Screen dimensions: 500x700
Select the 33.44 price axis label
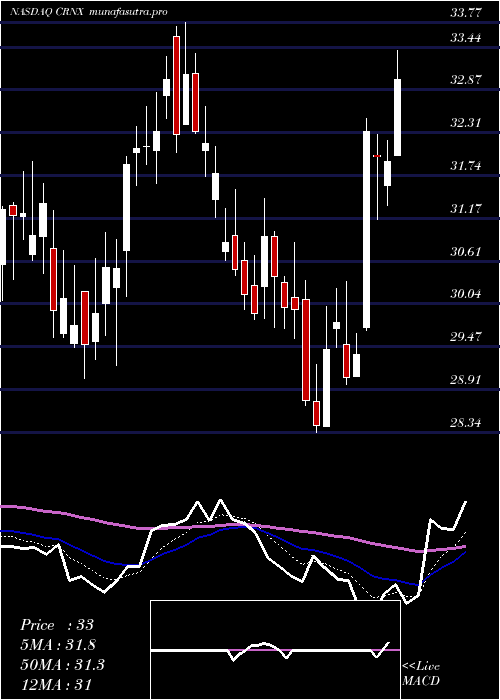point(466,38)
